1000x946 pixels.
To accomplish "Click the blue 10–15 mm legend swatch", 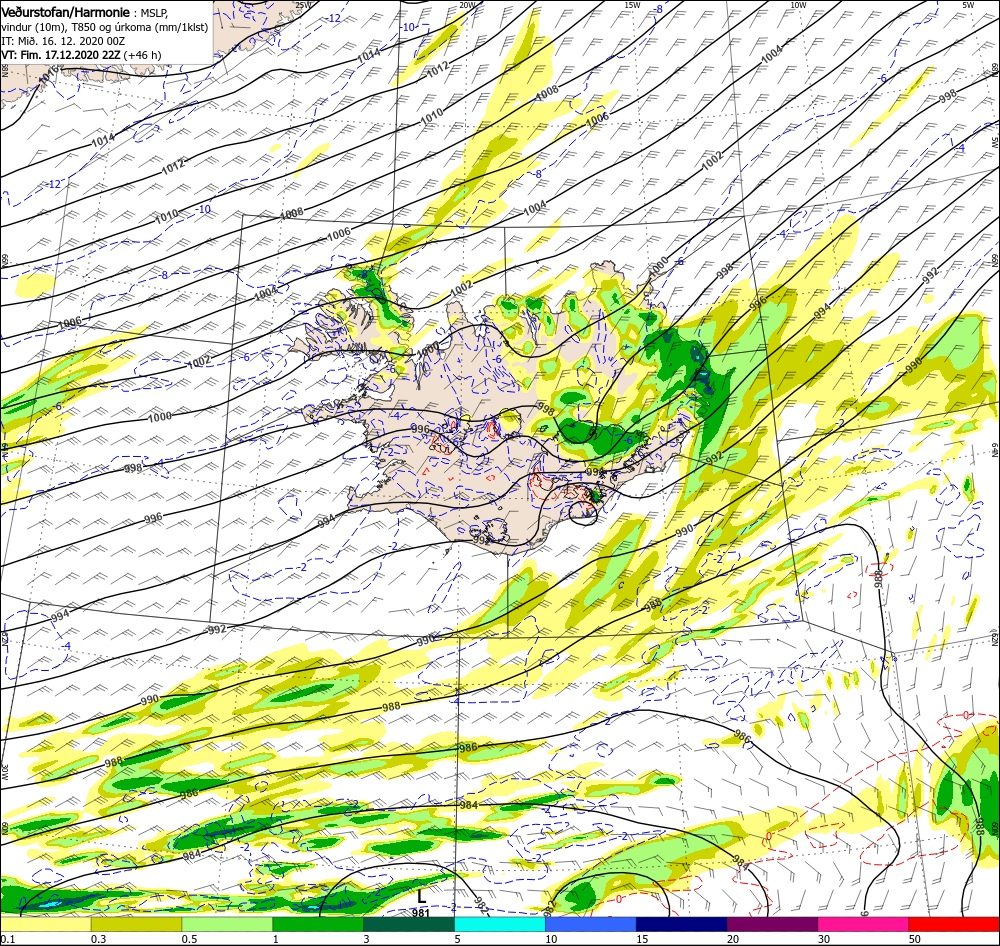I will (591, 924).
